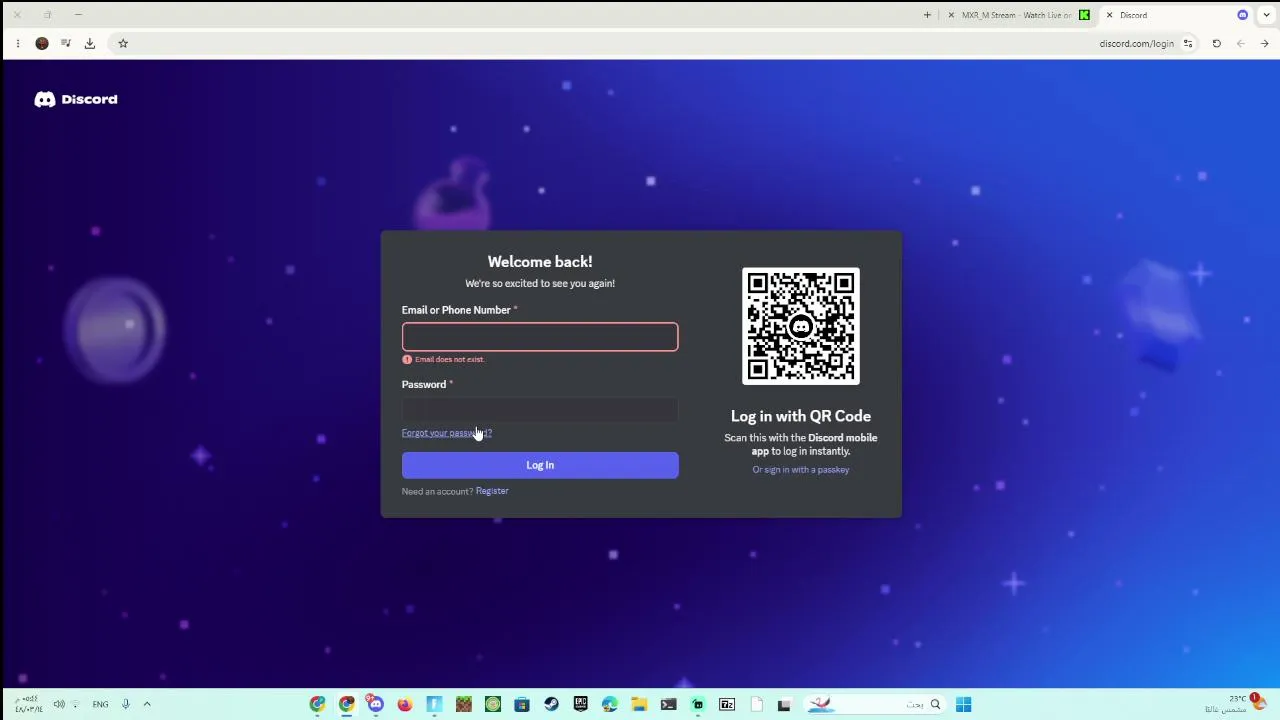The width and height of the screenshot is (1280, 720).
Task: Open the volume control in system tray
Action: coord(59,704)
